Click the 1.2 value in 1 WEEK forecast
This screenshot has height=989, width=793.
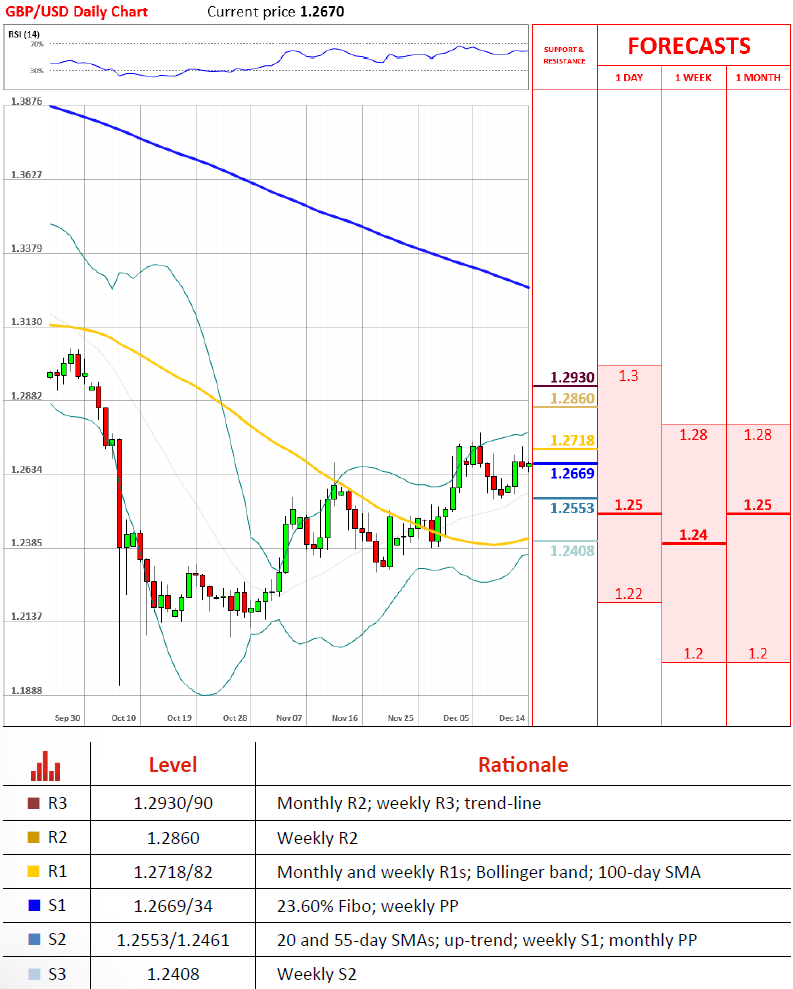(x=693, y=653)
